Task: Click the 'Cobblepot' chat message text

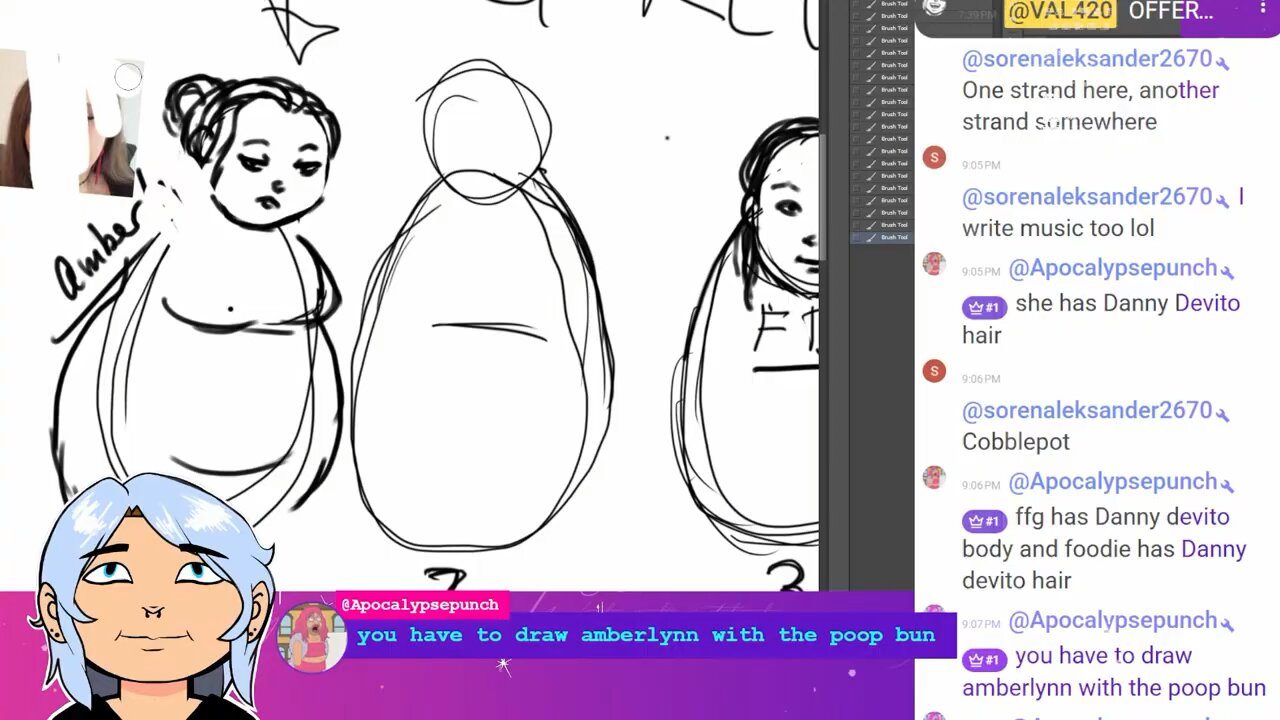Action: tap(1016, 442)
